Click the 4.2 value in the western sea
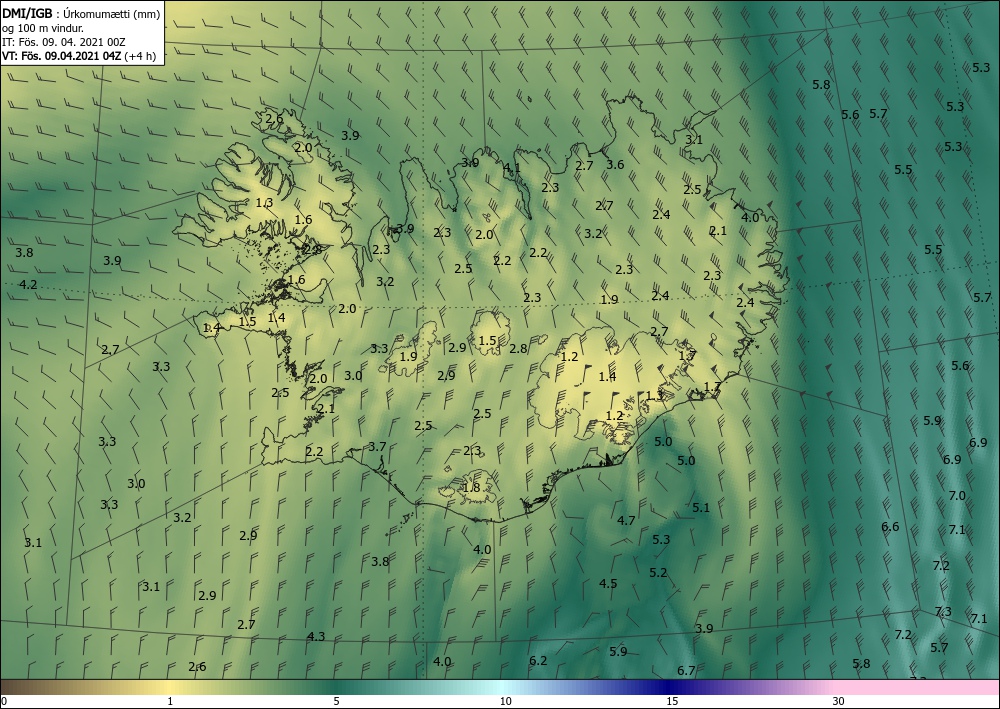The width and height of the screenshot is (1000, 709). coord(28,284)
